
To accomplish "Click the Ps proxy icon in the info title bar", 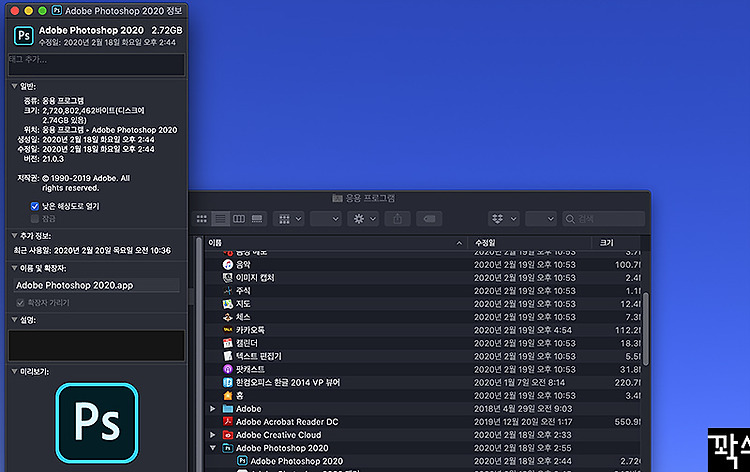I will (x=57, y=11).
